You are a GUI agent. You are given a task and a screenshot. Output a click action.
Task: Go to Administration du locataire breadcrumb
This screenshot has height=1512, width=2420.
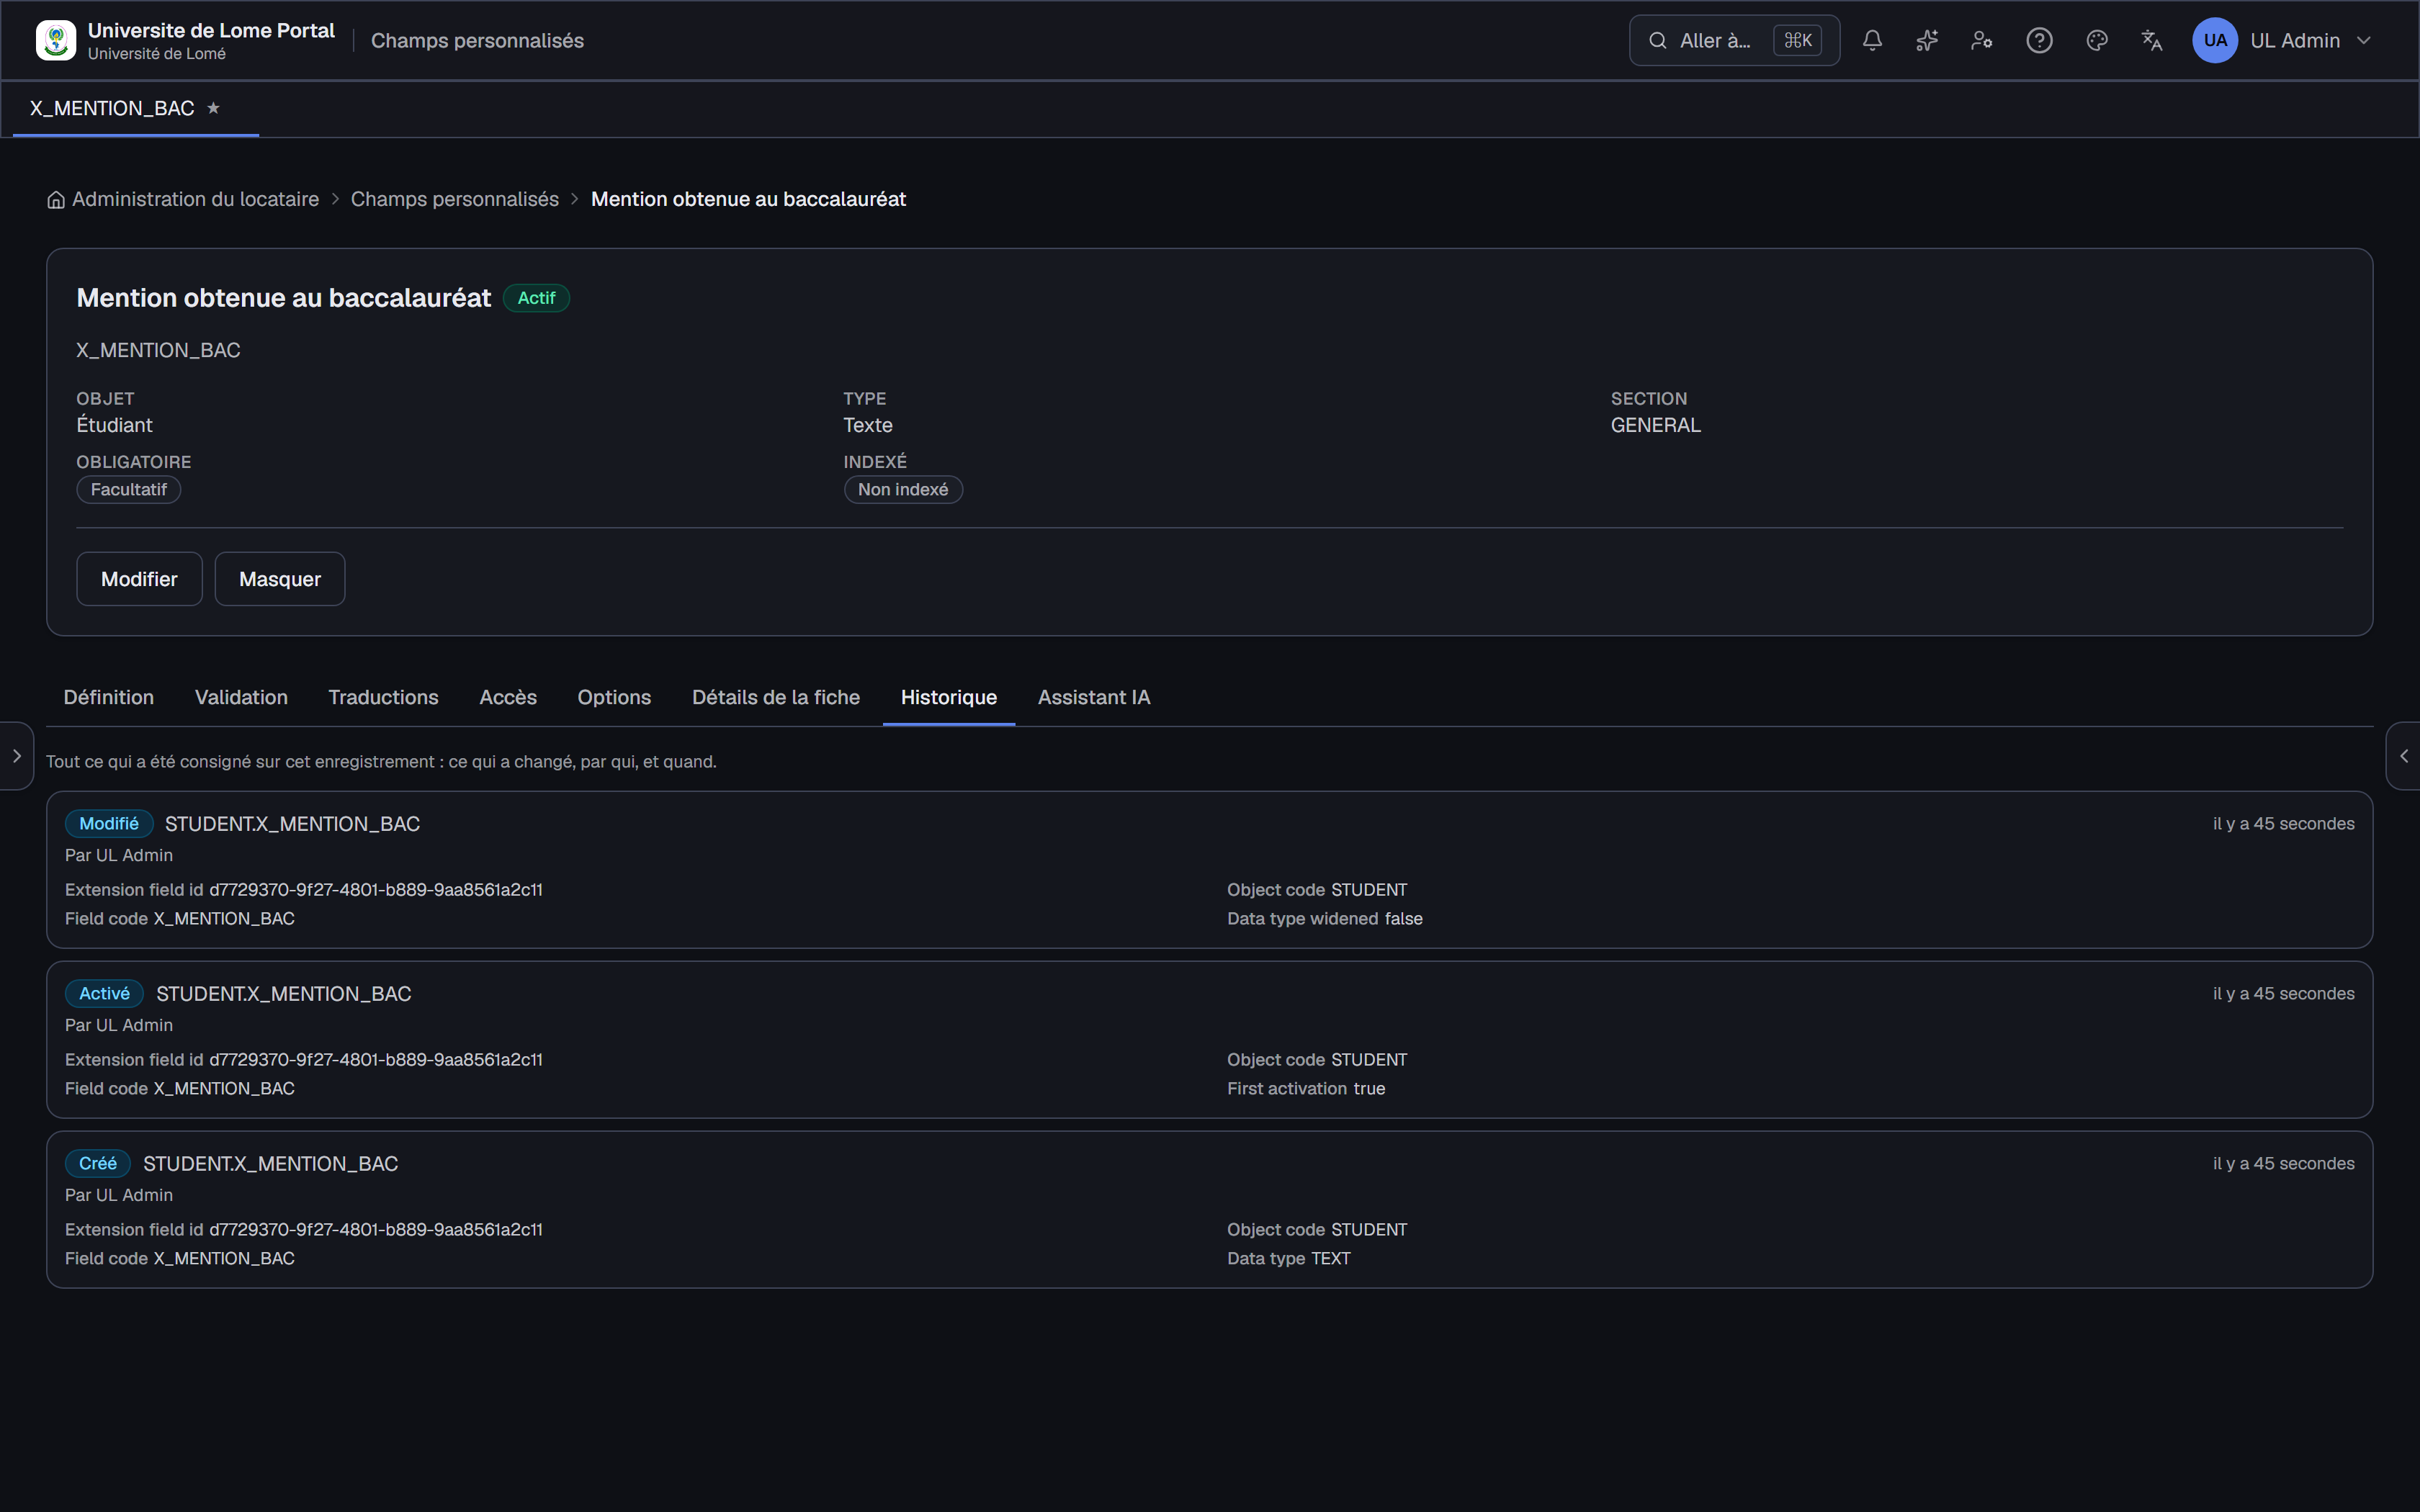tap(195, 199)
